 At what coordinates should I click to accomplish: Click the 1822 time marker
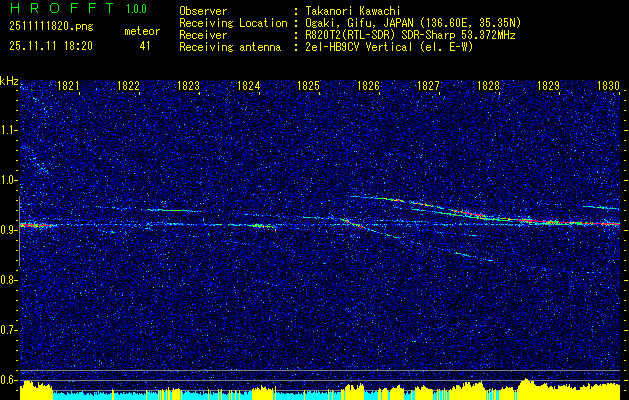click(128, 85)
